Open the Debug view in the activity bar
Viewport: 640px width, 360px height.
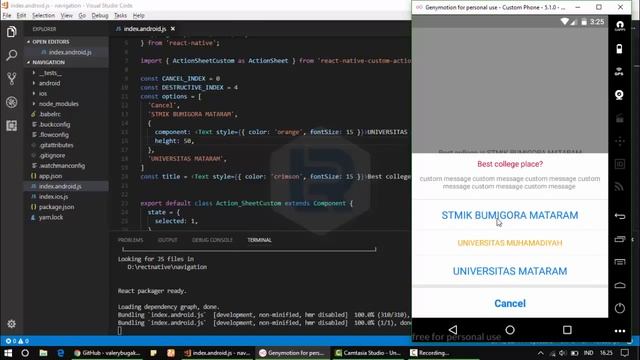click(x=11, y=102)
